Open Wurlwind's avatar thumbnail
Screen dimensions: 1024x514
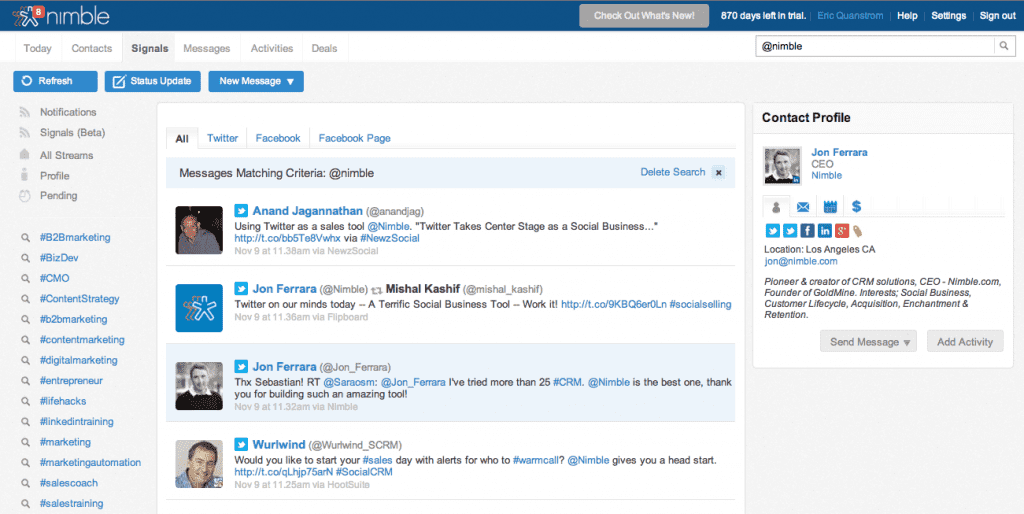[x=199, y=464]
